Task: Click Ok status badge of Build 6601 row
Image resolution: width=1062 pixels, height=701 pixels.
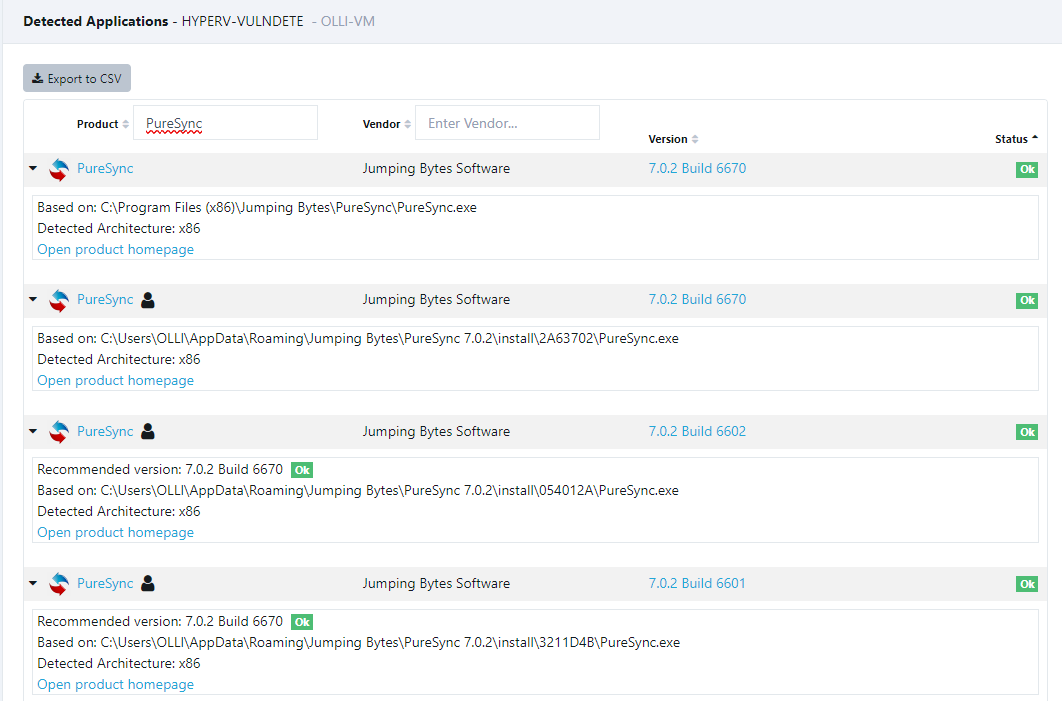Action: click(1027, 584)
